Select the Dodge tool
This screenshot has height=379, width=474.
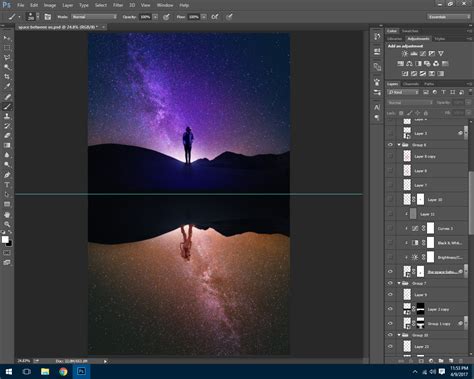pos(7,165)
